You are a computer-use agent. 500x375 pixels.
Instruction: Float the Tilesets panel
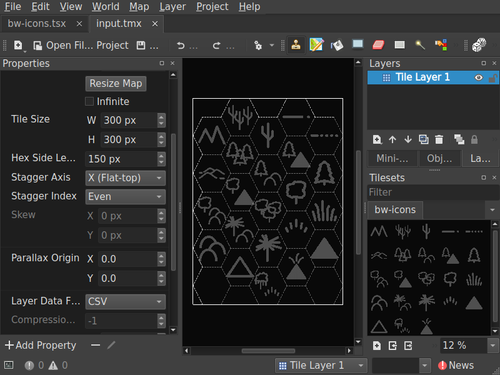click(x=483, y=178)
